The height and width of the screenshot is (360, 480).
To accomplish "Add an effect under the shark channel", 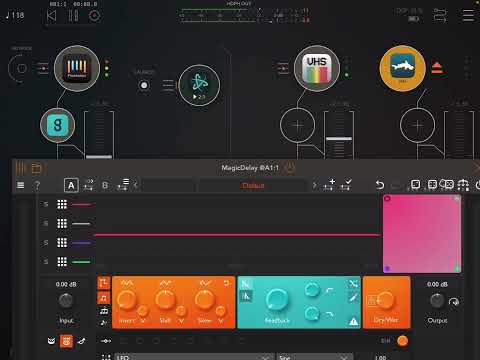I will point(417,125).
